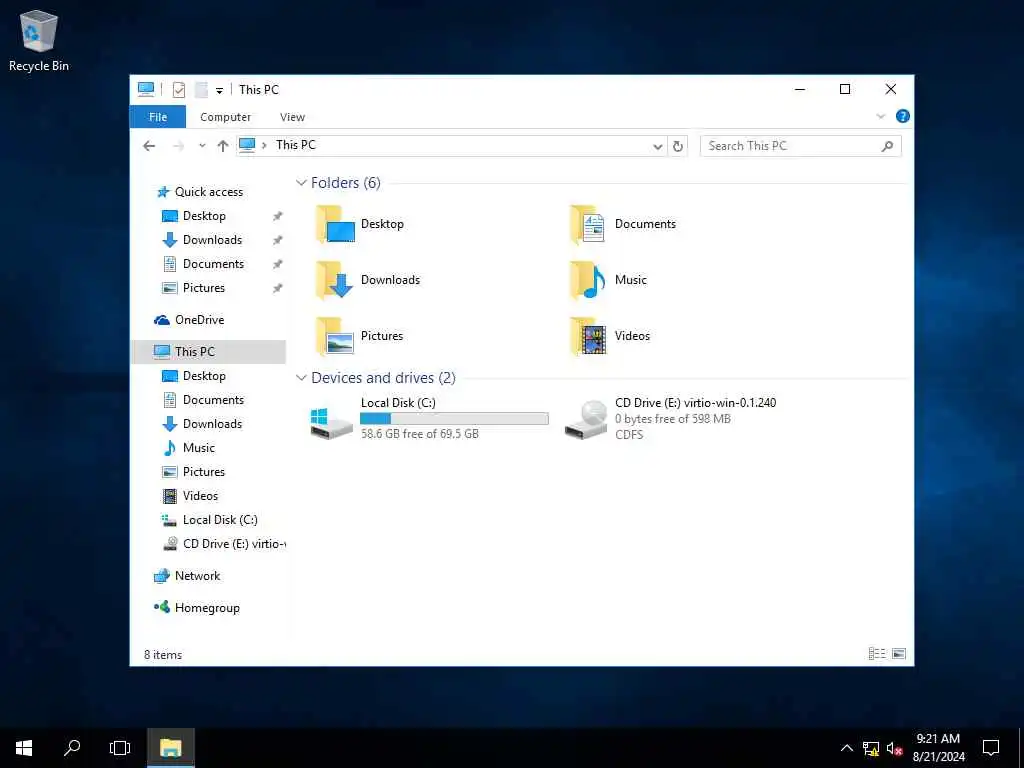Select the Local Disk (C:) drive icon
Viewport: 1024px width, 768px height.
coord(331,423)
